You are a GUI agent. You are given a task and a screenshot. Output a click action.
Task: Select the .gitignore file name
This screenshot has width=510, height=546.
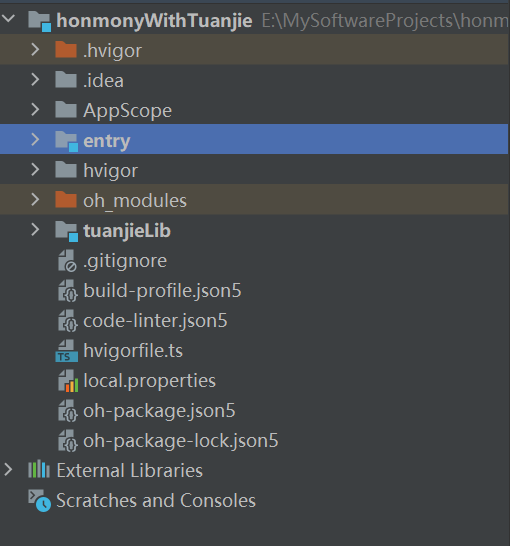point(125,261)
